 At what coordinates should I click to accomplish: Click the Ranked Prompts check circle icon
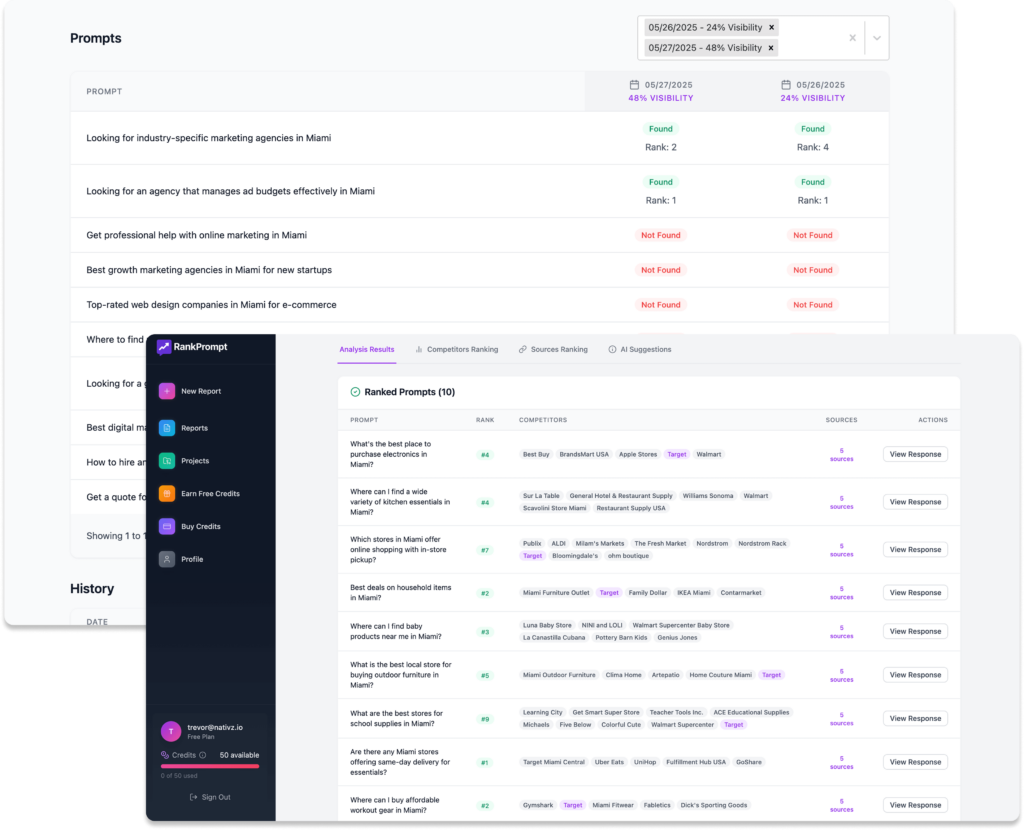tap(355, 392)
